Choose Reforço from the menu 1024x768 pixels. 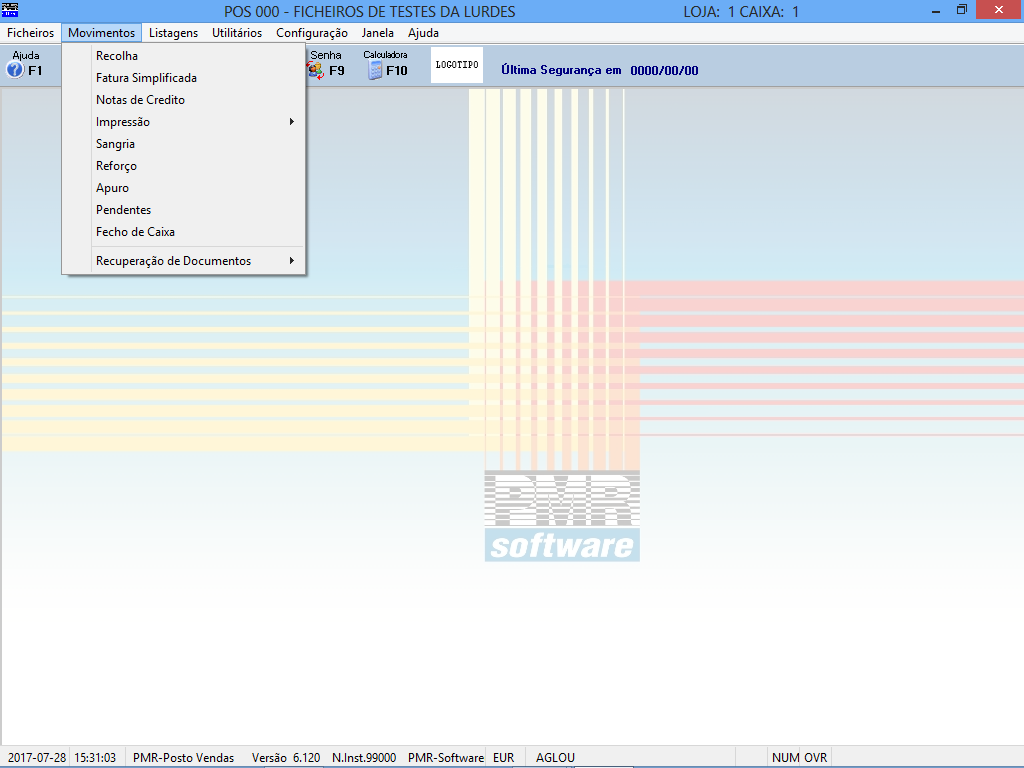point(116,166)
